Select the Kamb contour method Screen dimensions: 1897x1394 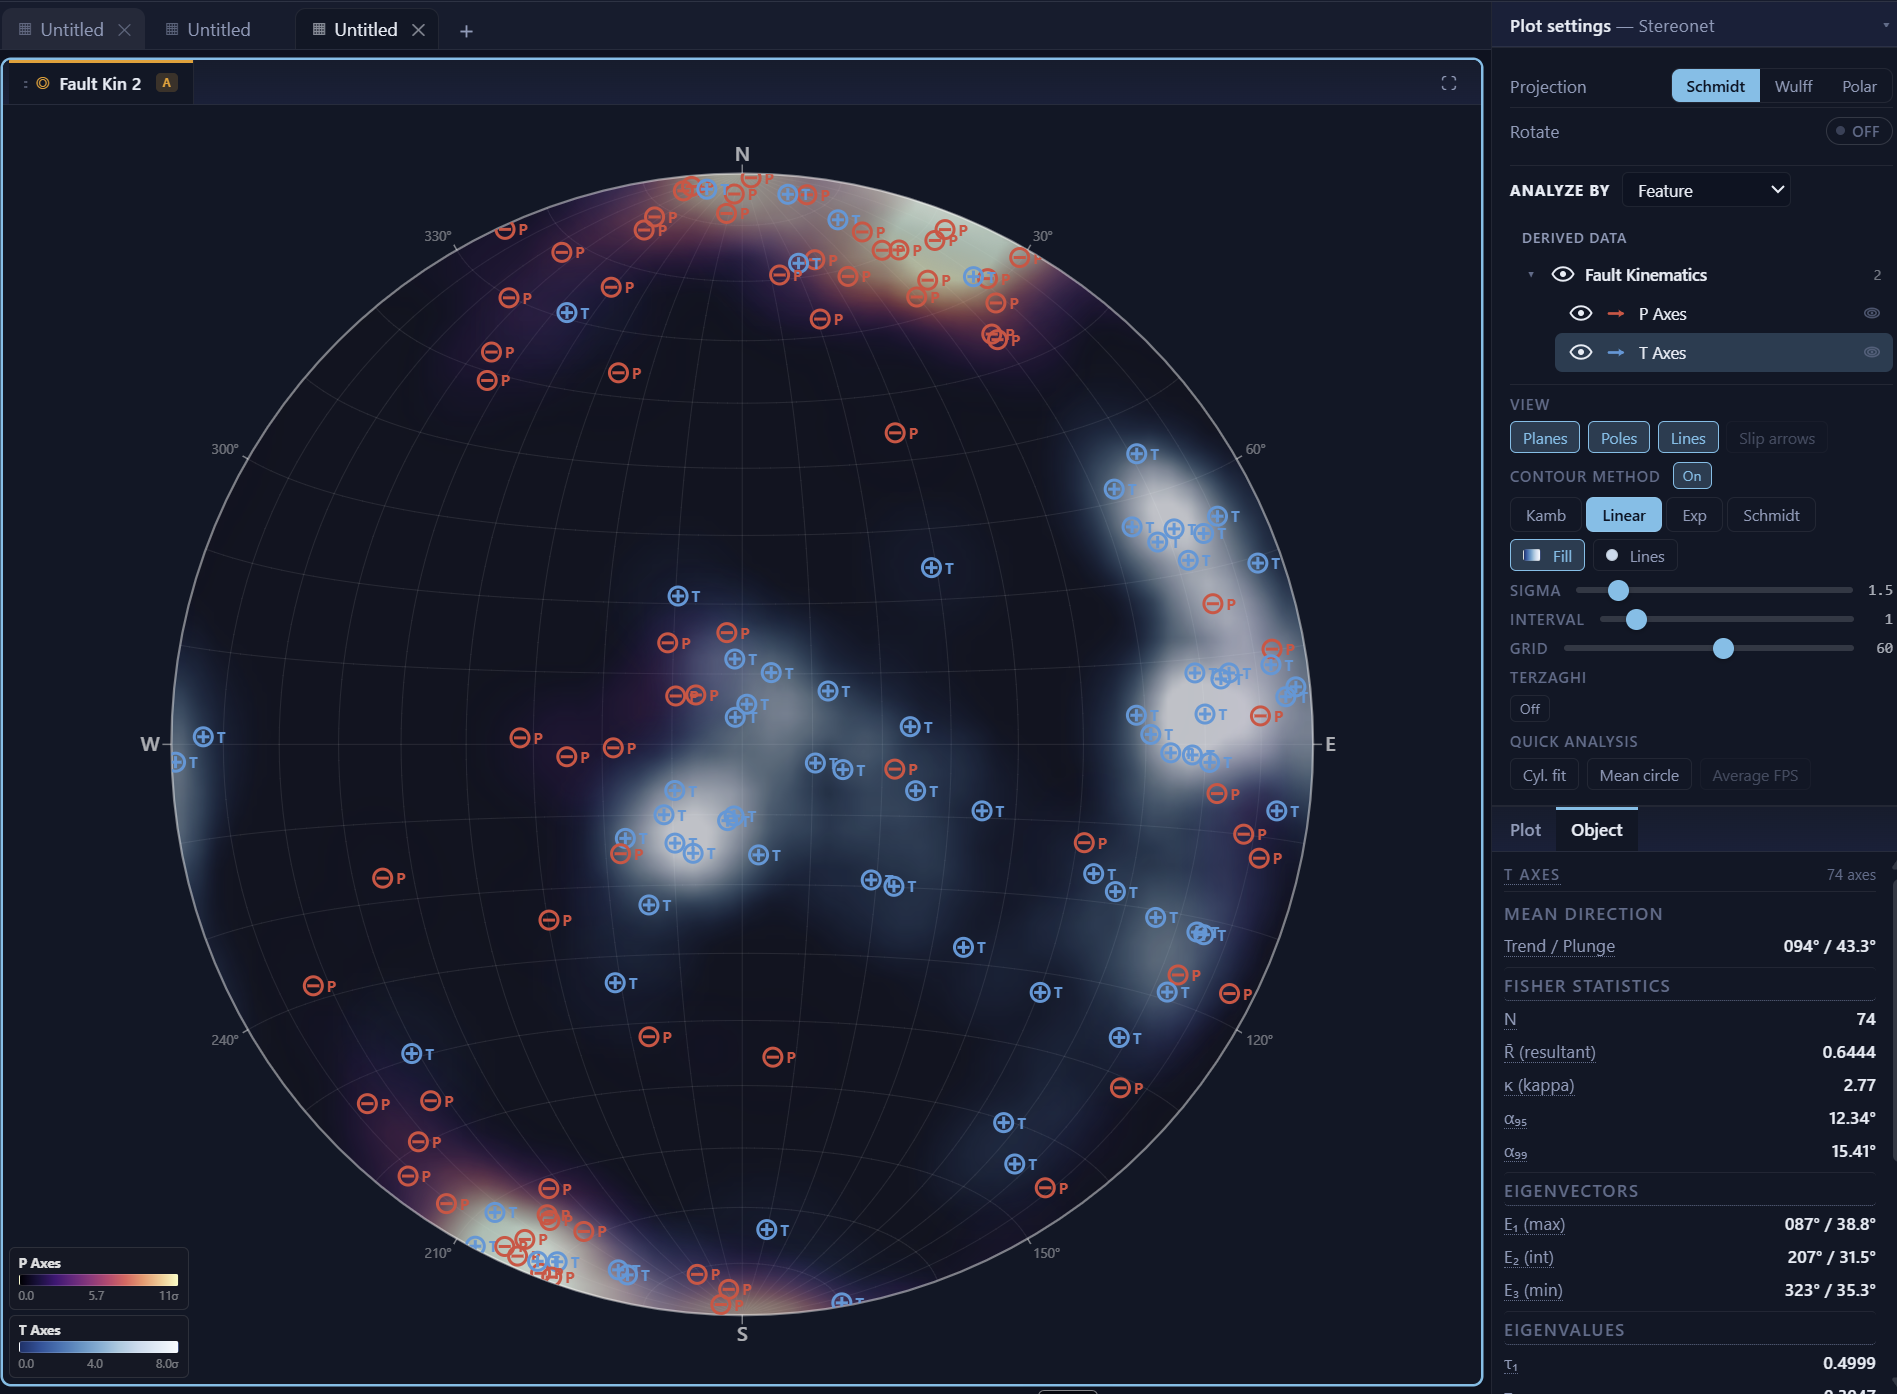coord(1545,515)
